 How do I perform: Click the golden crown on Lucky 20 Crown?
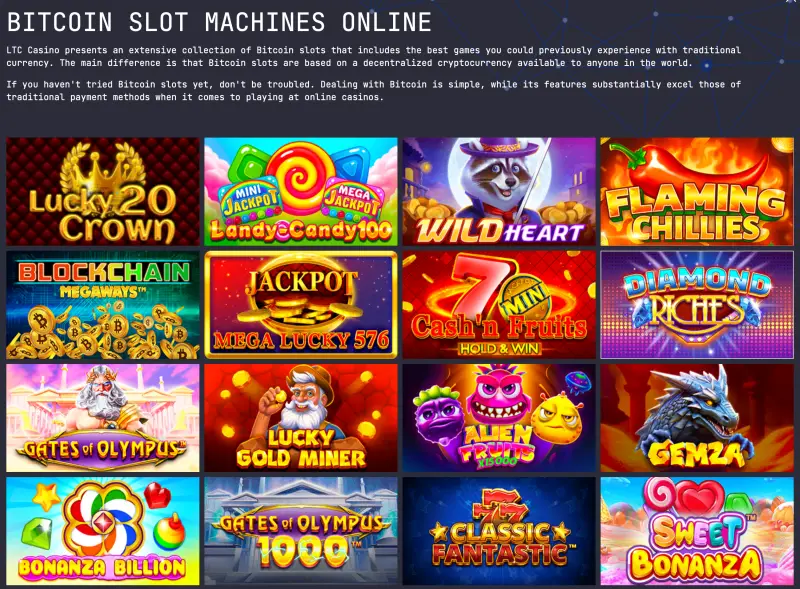[101, 167]
